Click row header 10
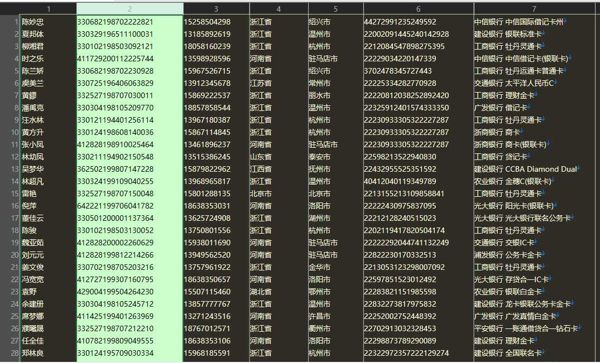Screen dimensions: 600x363 [x=10, y=132]
